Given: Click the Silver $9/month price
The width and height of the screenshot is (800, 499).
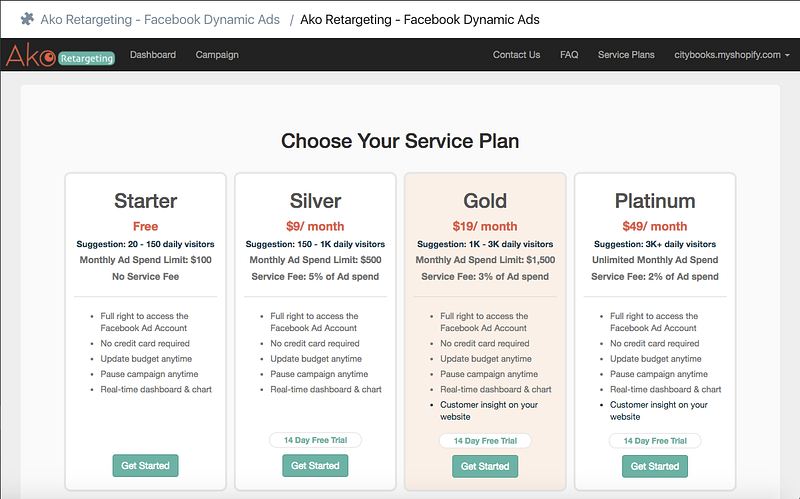Looking at the screenshot, I should 315,226.
